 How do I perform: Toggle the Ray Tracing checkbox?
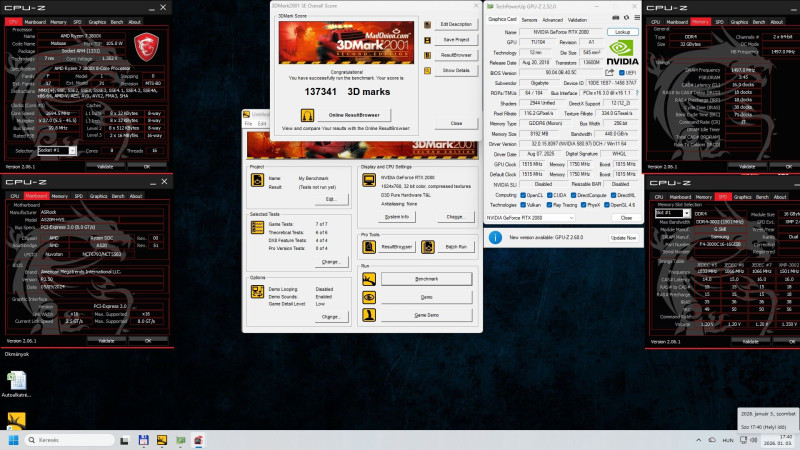(549, 205)
